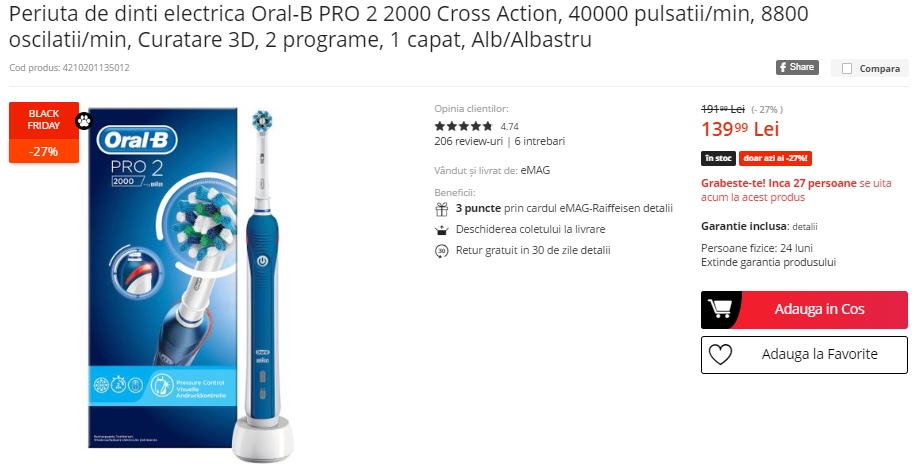Click Extinde garantia produsului link

[x=768, y=262]
